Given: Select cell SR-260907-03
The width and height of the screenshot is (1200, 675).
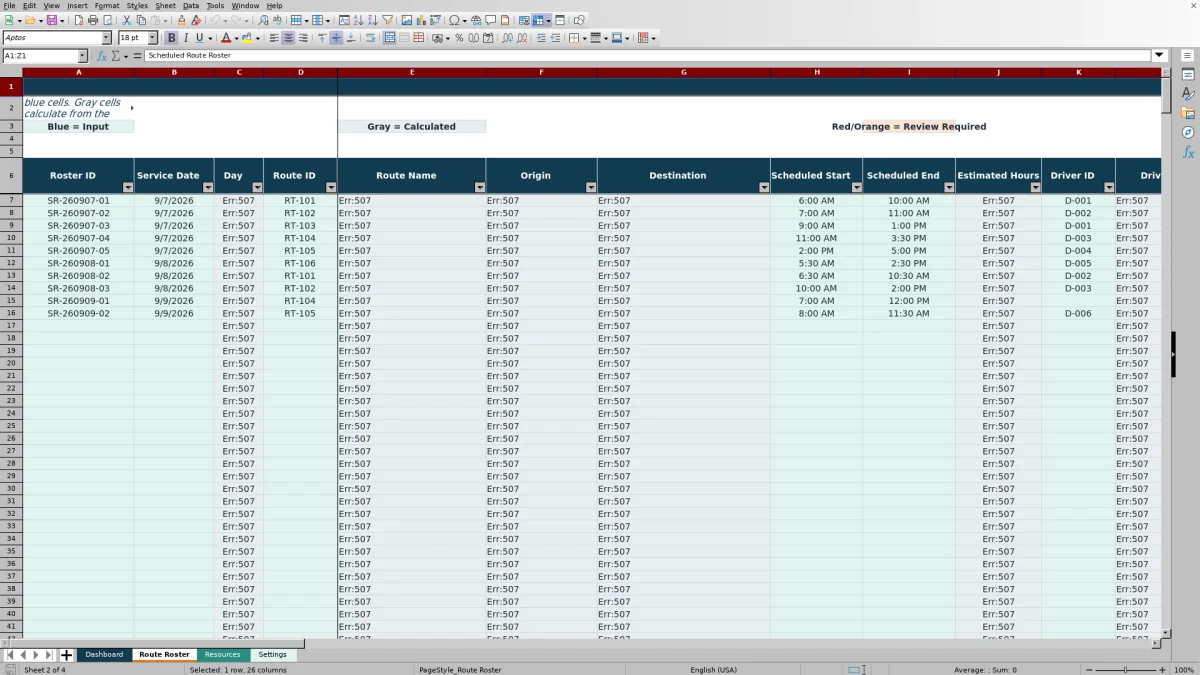Looking at the screenshot, I should (78, 226).
